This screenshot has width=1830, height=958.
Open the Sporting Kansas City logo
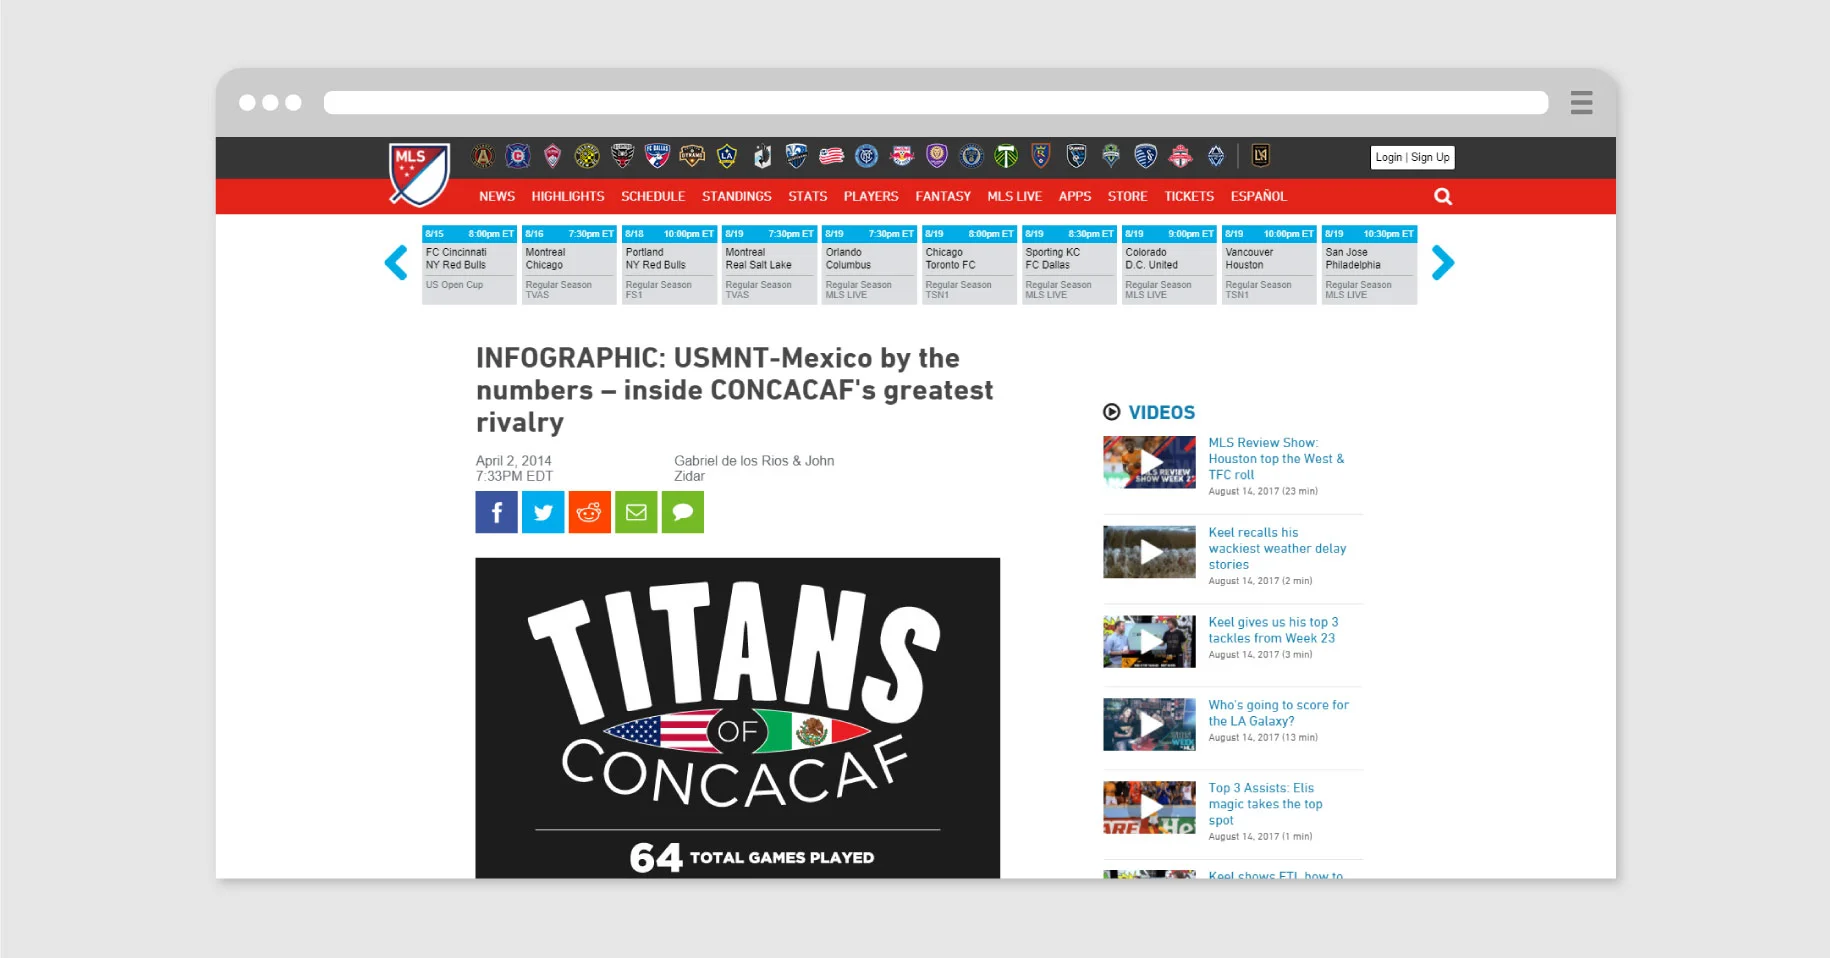click(1146, 156)
